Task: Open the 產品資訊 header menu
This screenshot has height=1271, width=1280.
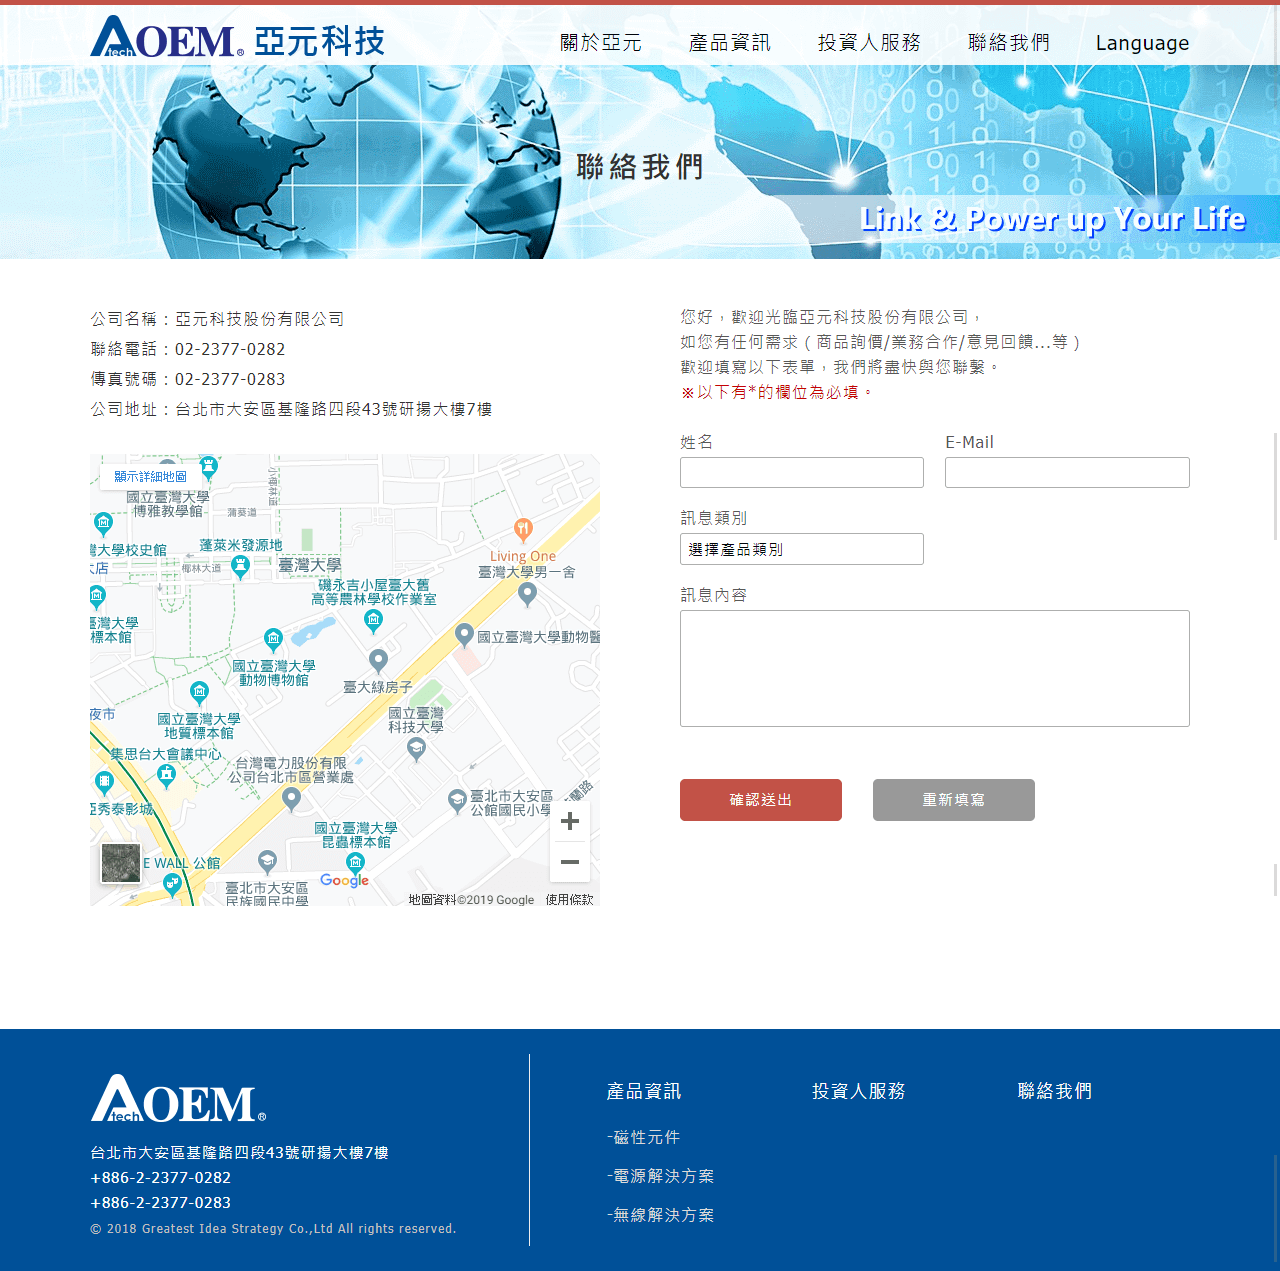Action: (x=730, y=43)
